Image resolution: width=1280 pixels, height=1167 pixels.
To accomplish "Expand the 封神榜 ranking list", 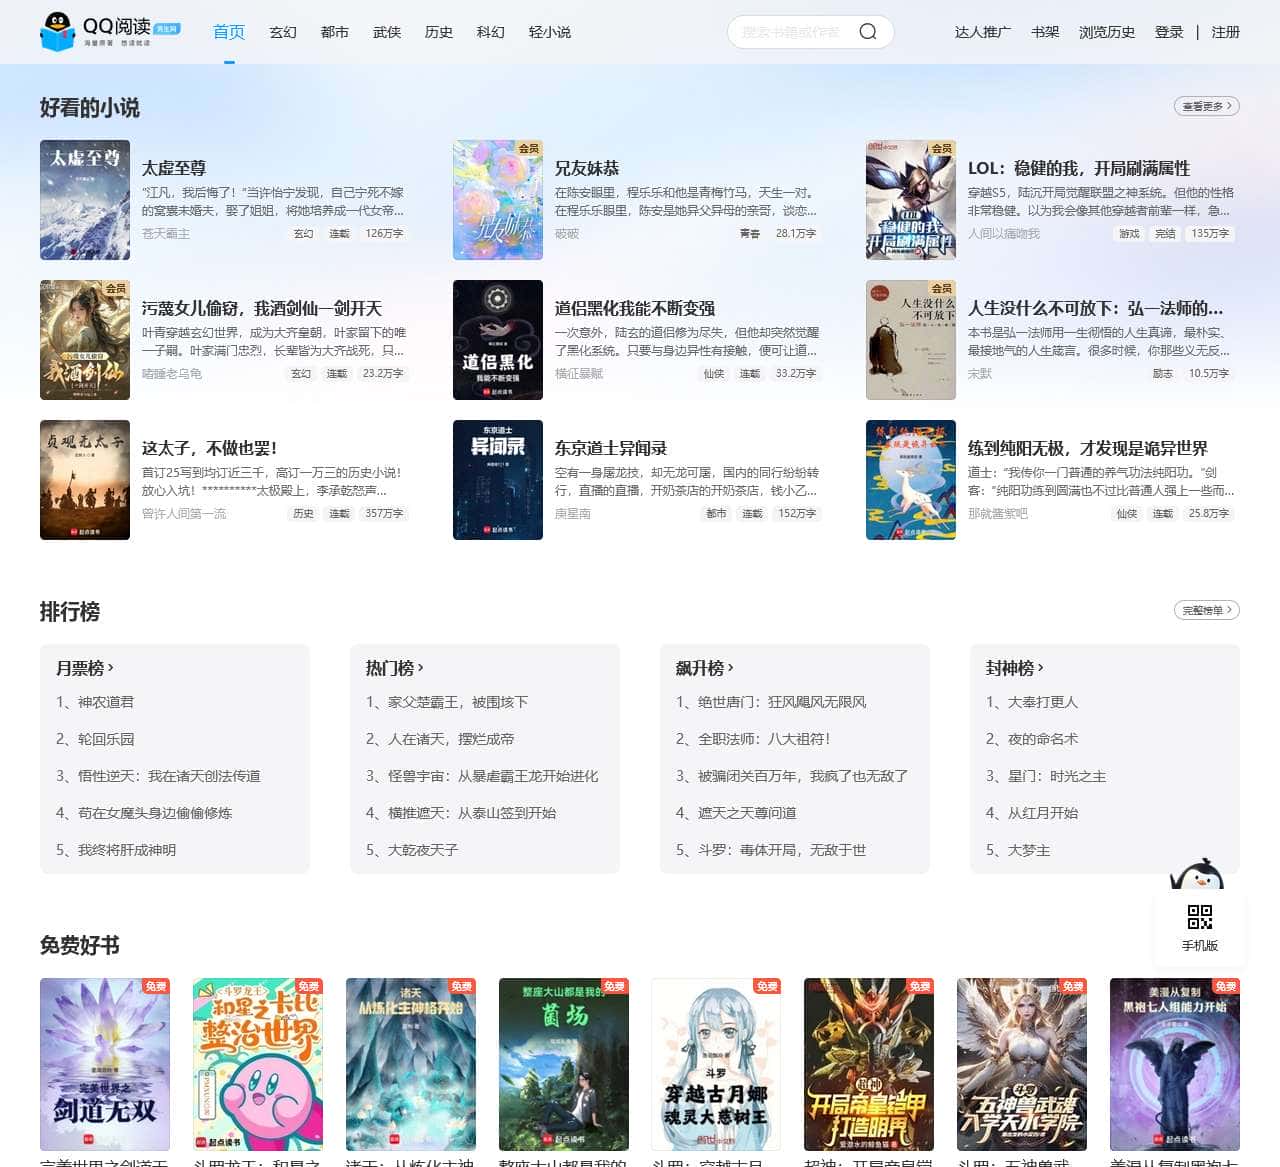I will [1015, 668].
